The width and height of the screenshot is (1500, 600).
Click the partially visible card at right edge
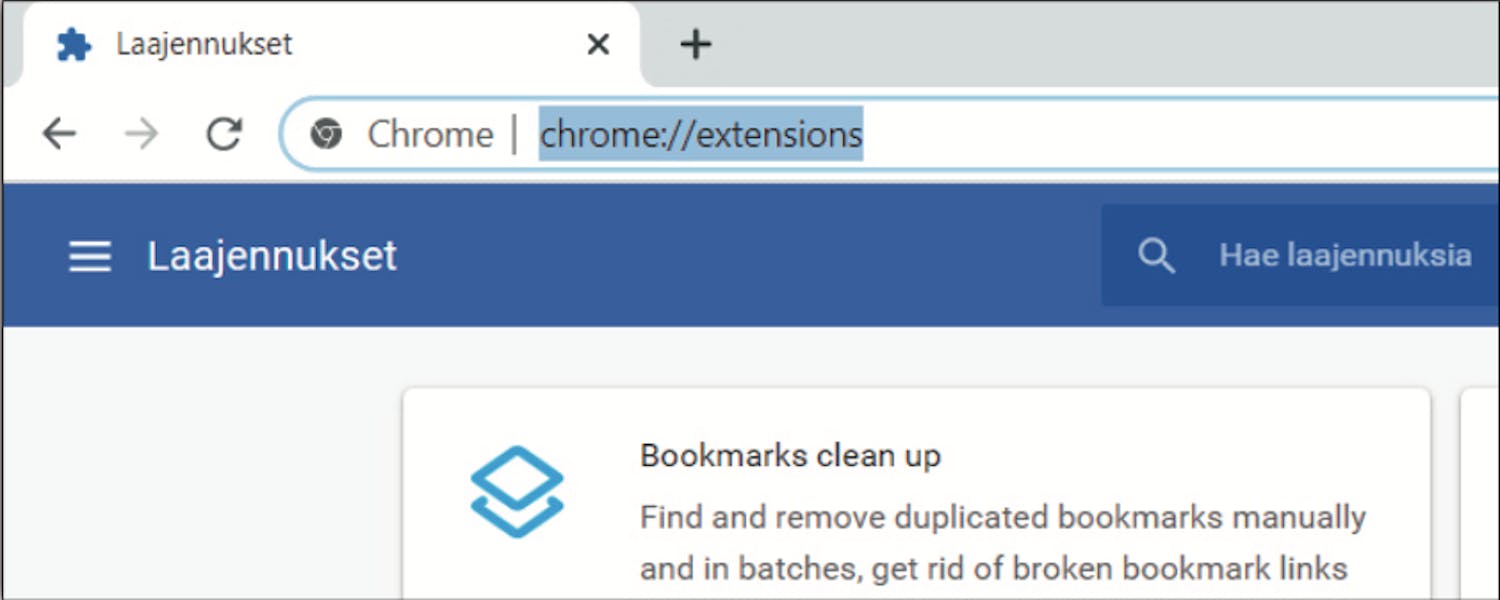1481,494
